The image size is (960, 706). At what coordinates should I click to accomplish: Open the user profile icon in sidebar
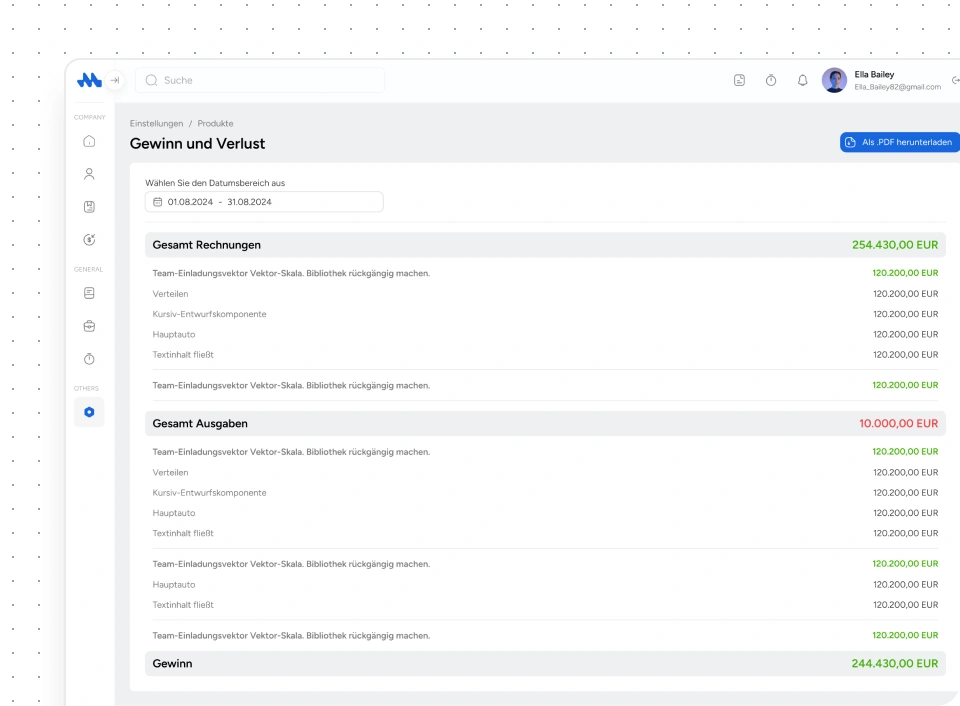pyautogui.click(x=89, y=174)
